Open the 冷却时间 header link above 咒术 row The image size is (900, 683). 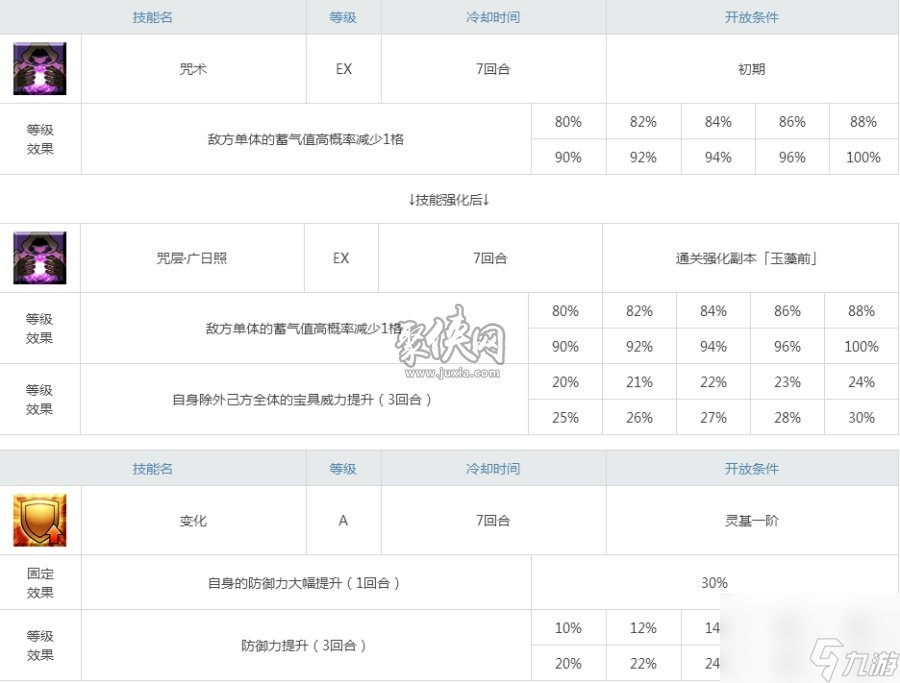point(493,17)
